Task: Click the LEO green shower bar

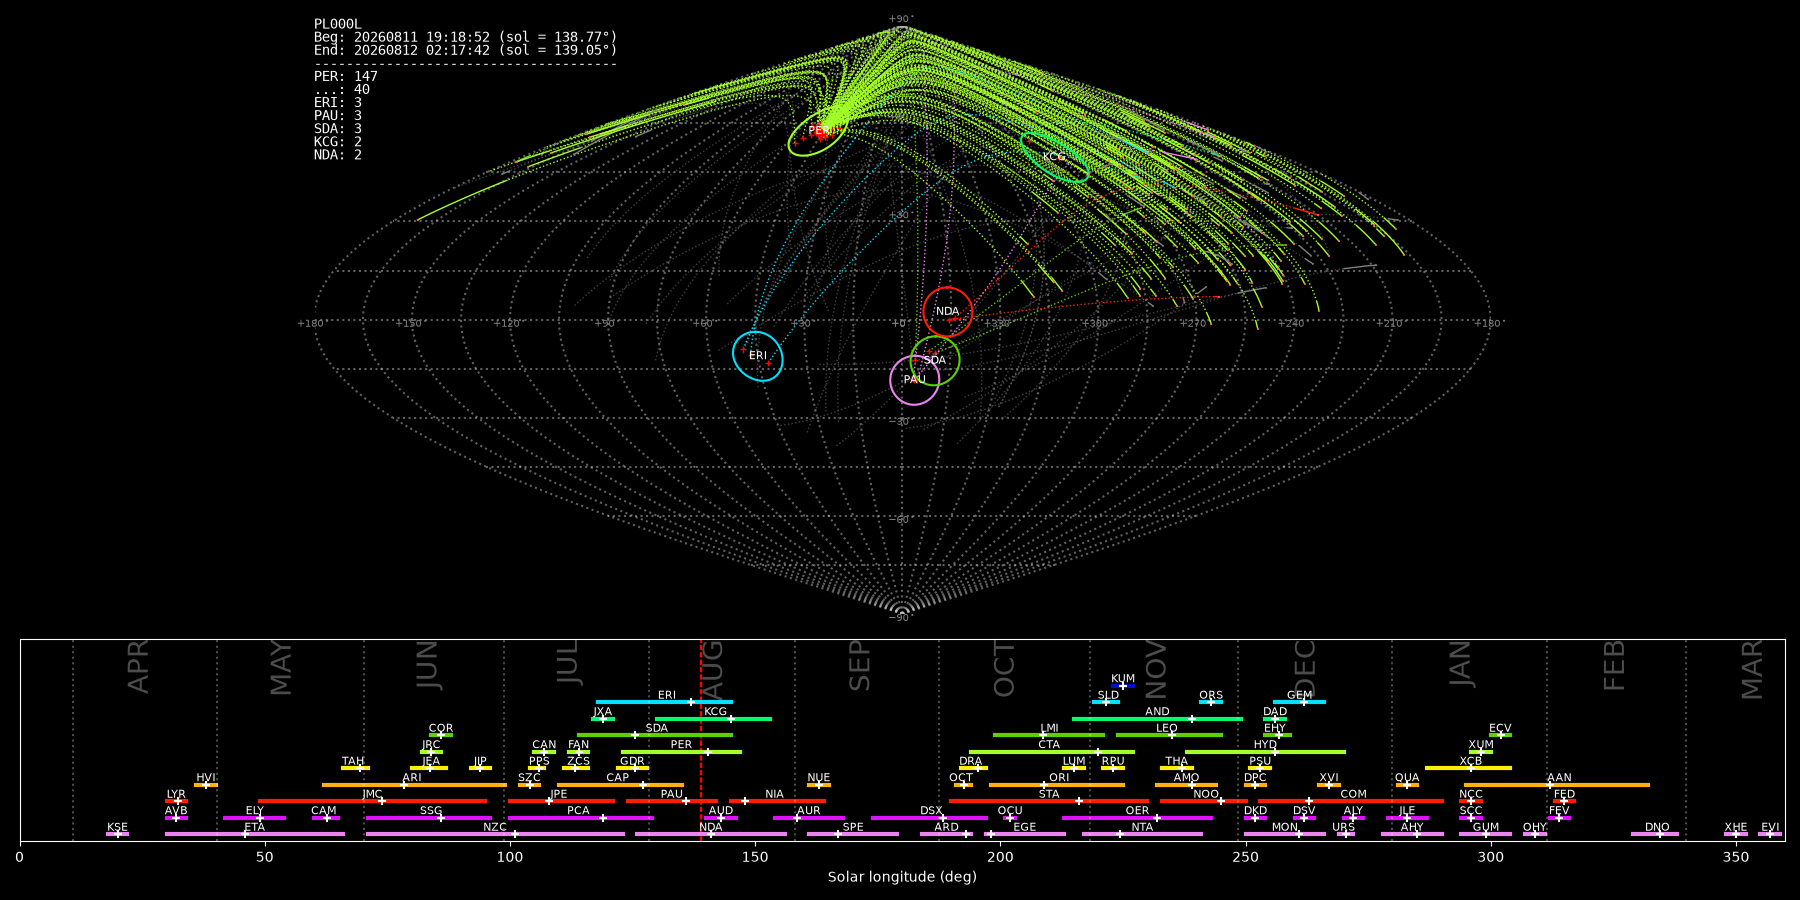Action: point(1169,735)
